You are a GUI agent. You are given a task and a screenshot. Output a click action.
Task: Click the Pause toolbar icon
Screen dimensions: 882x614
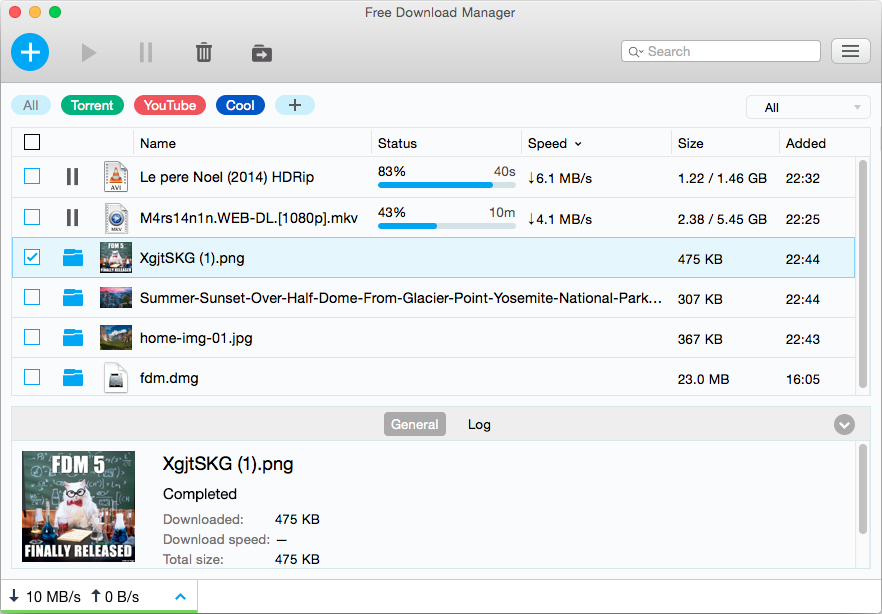click(x=146, y=53)
